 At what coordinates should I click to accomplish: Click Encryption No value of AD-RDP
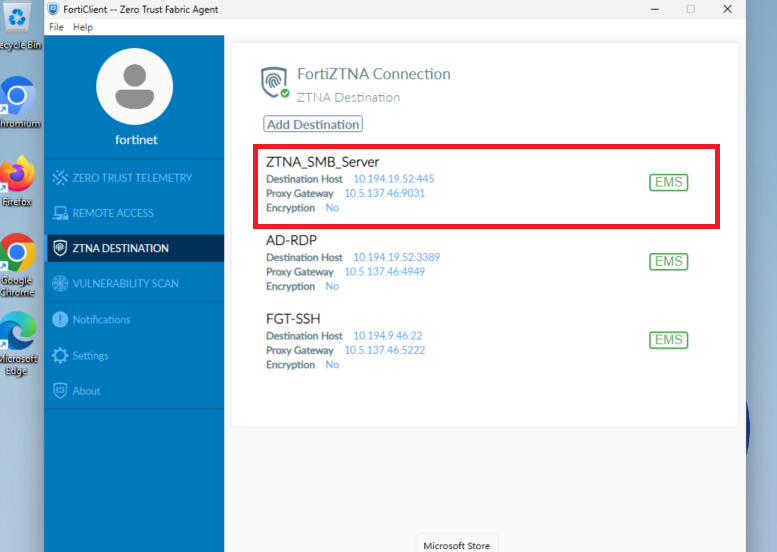(332, 286)
